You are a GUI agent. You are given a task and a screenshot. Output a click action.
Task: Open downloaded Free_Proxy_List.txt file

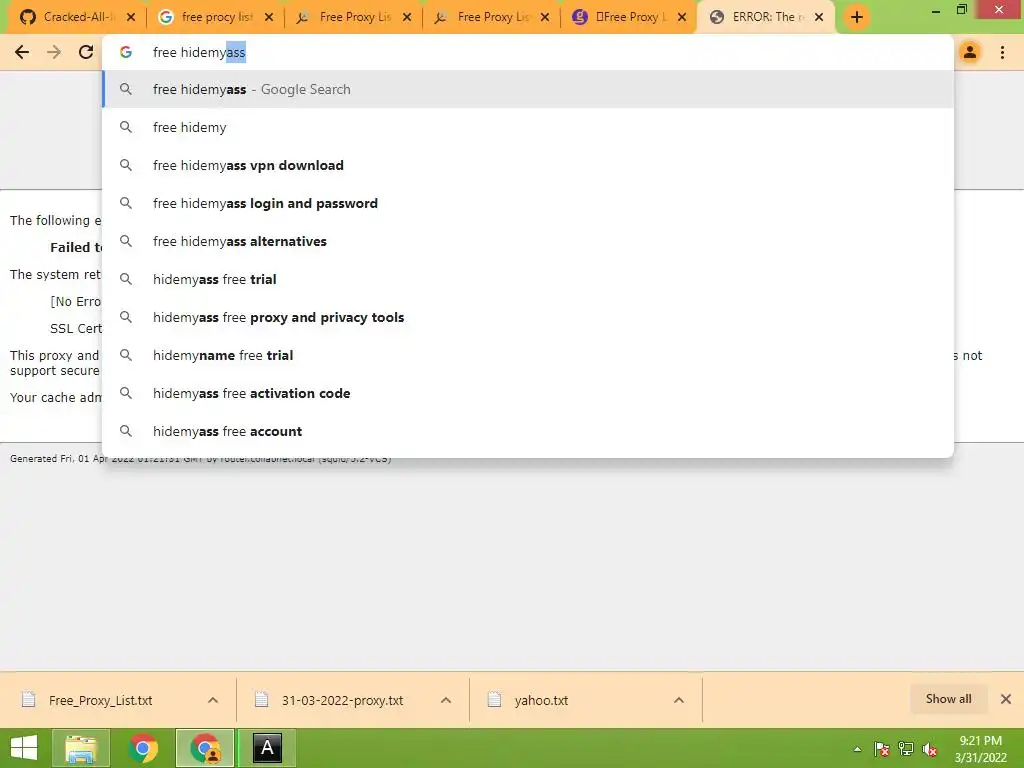(x=99, y=700)
